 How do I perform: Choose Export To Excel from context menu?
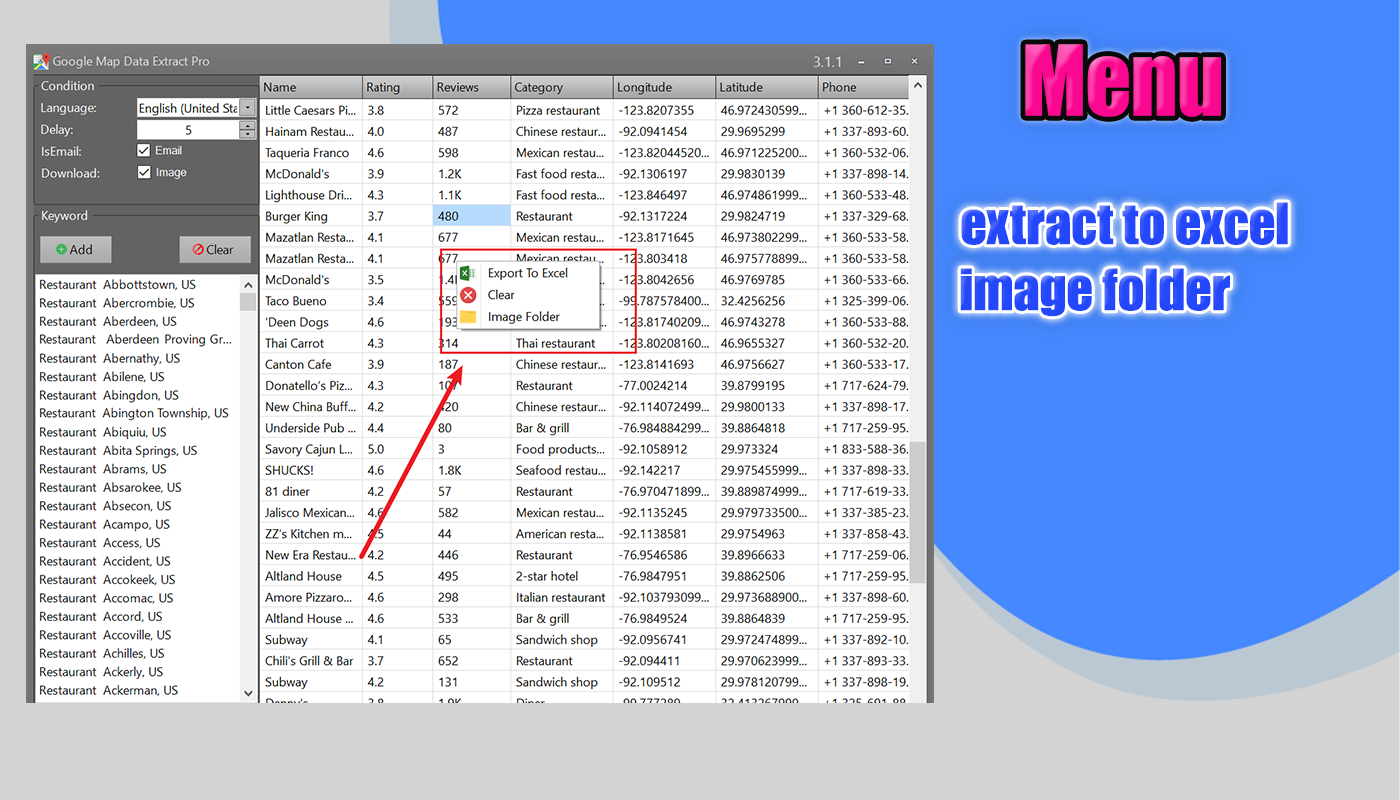pos(528,273)
